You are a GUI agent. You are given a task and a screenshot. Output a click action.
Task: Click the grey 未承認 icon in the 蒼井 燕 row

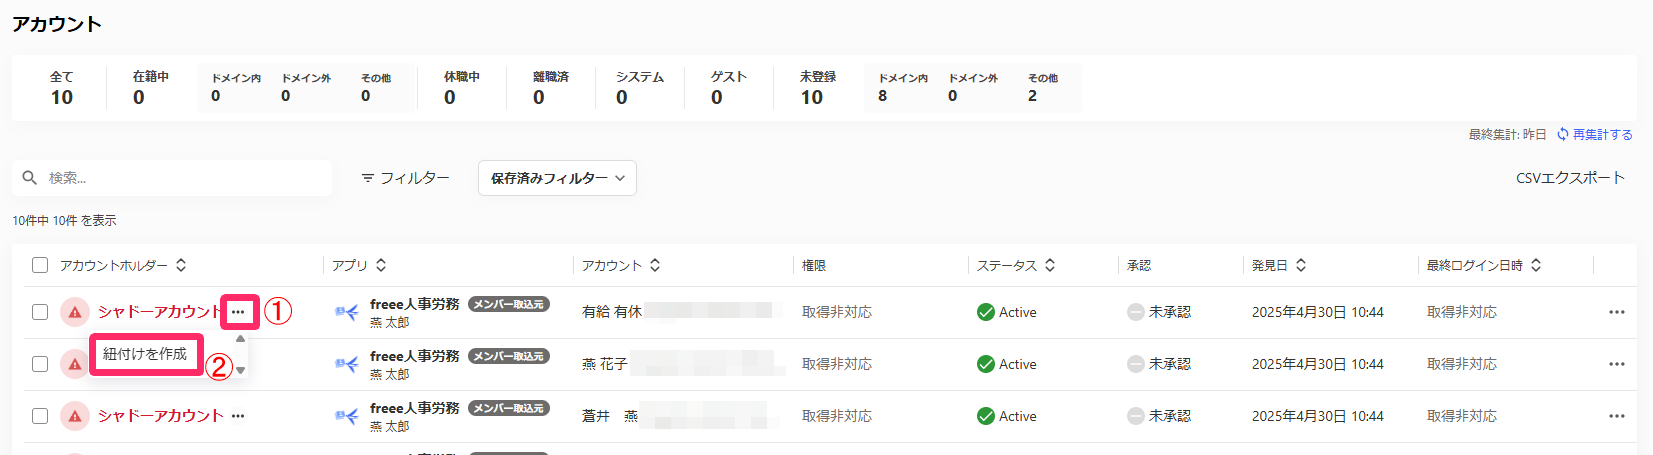[x=1136, y=416]
